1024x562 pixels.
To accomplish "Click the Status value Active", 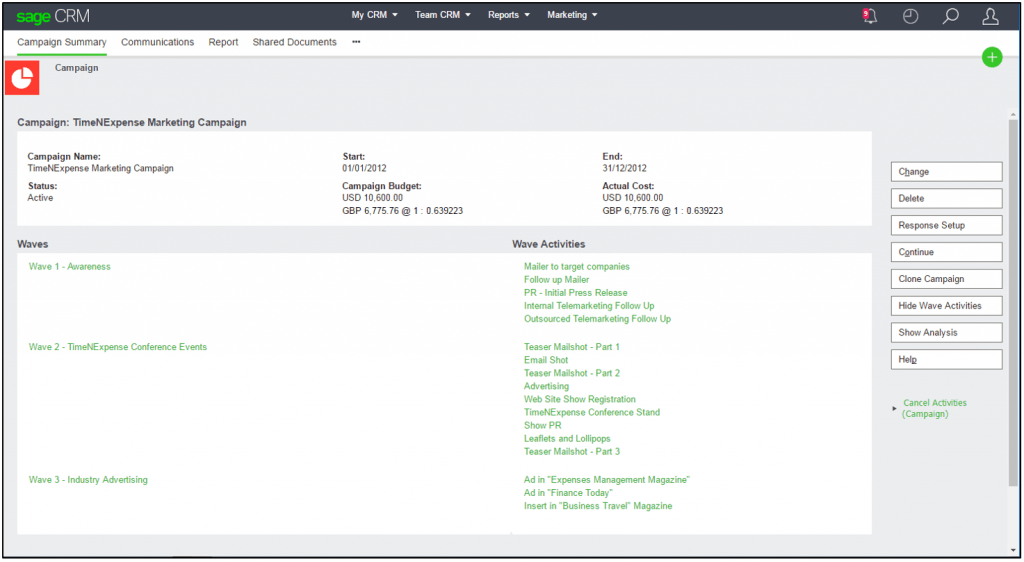I will [x=40, y=198].
